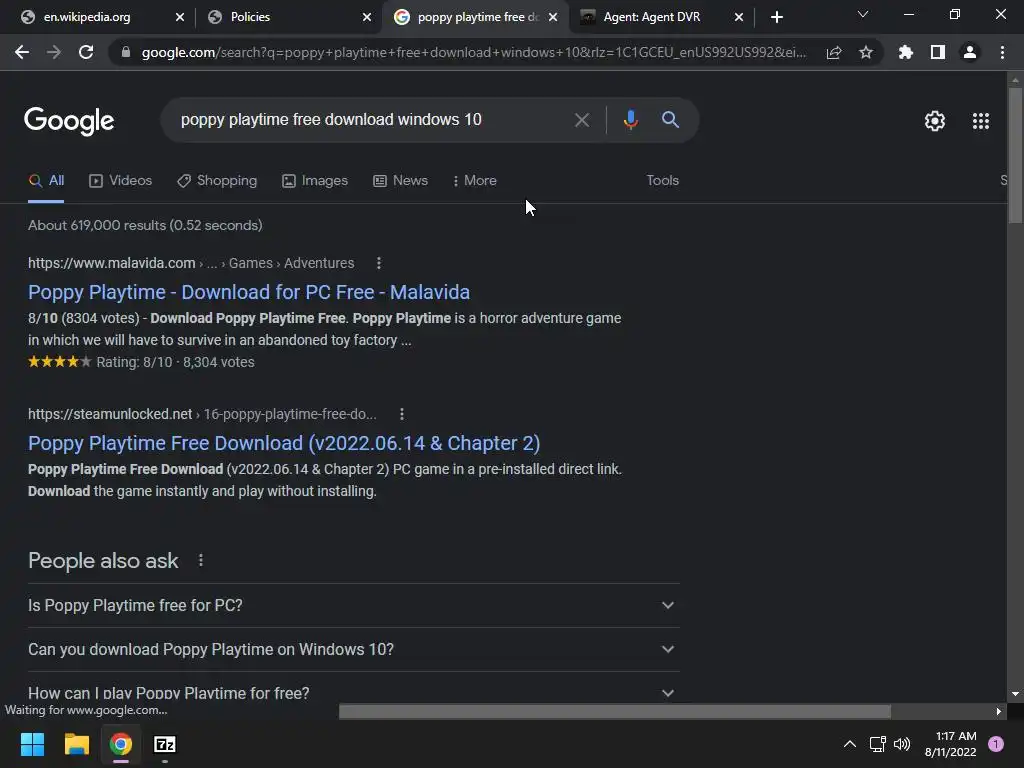This screenshot has width=1024, height=768.
Task: Select the All results tab
Action: coord(46,180)
